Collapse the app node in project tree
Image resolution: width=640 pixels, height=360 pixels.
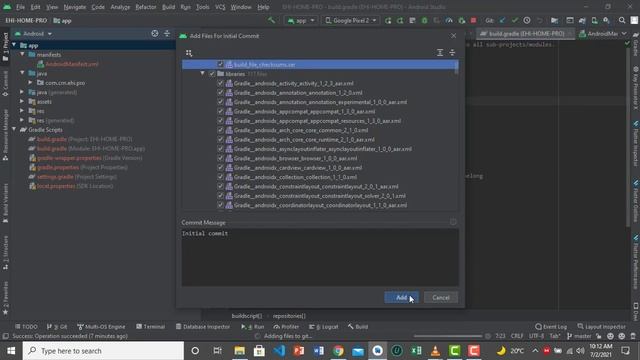click(14, 45)
